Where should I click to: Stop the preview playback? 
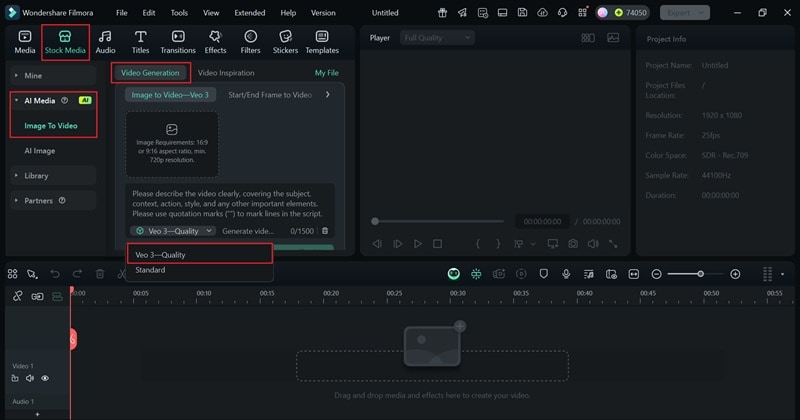[437, 244]
